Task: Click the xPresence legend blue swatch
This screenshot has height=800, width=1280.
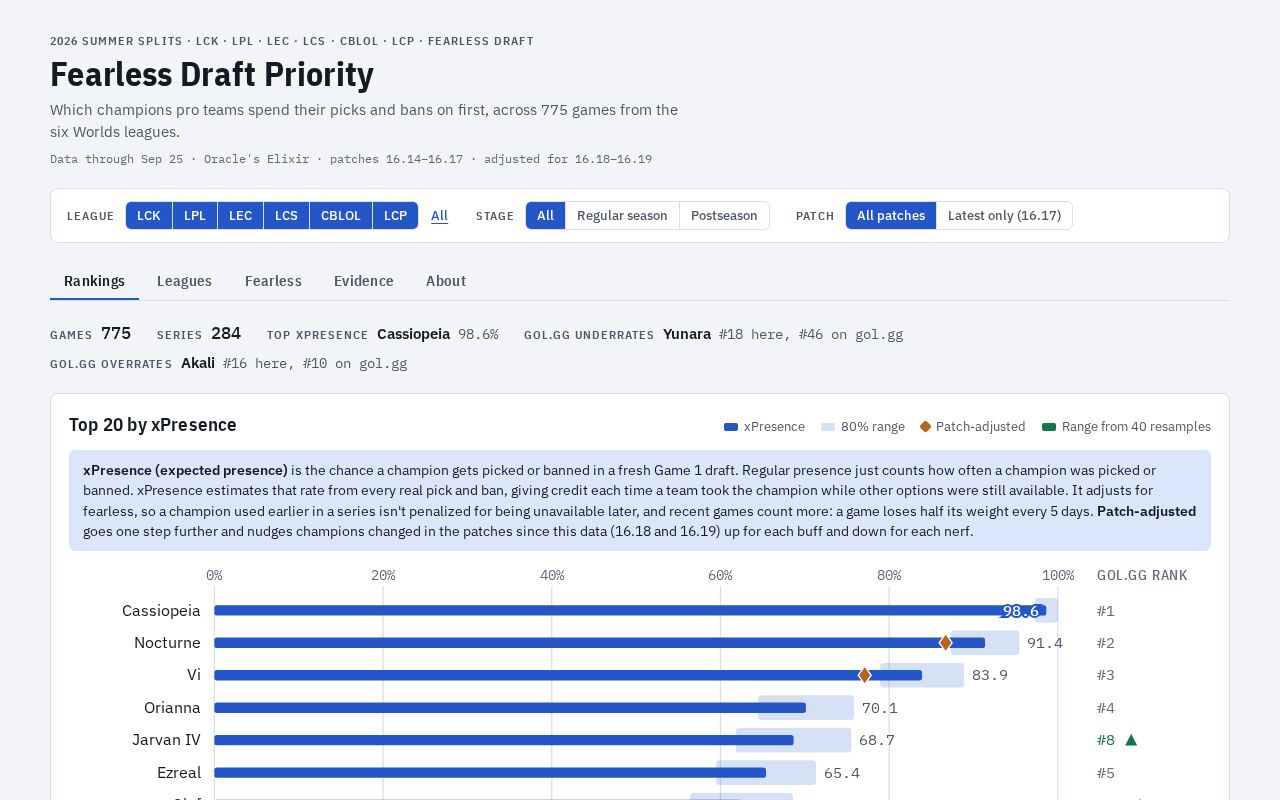Action: pos(731,427)
